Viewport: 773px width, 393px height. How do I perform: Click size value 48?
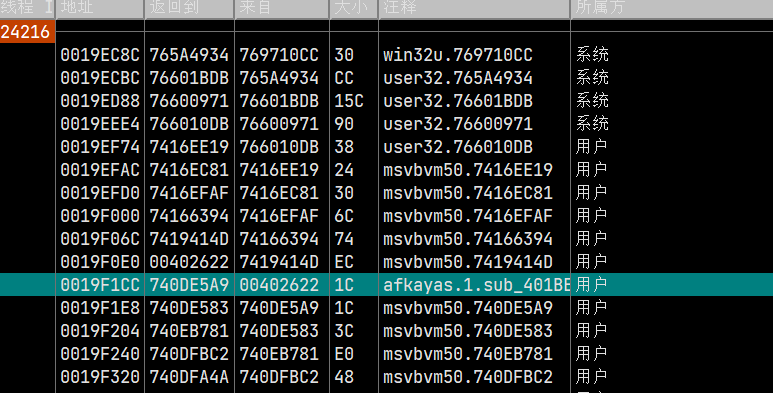(344, 377)
